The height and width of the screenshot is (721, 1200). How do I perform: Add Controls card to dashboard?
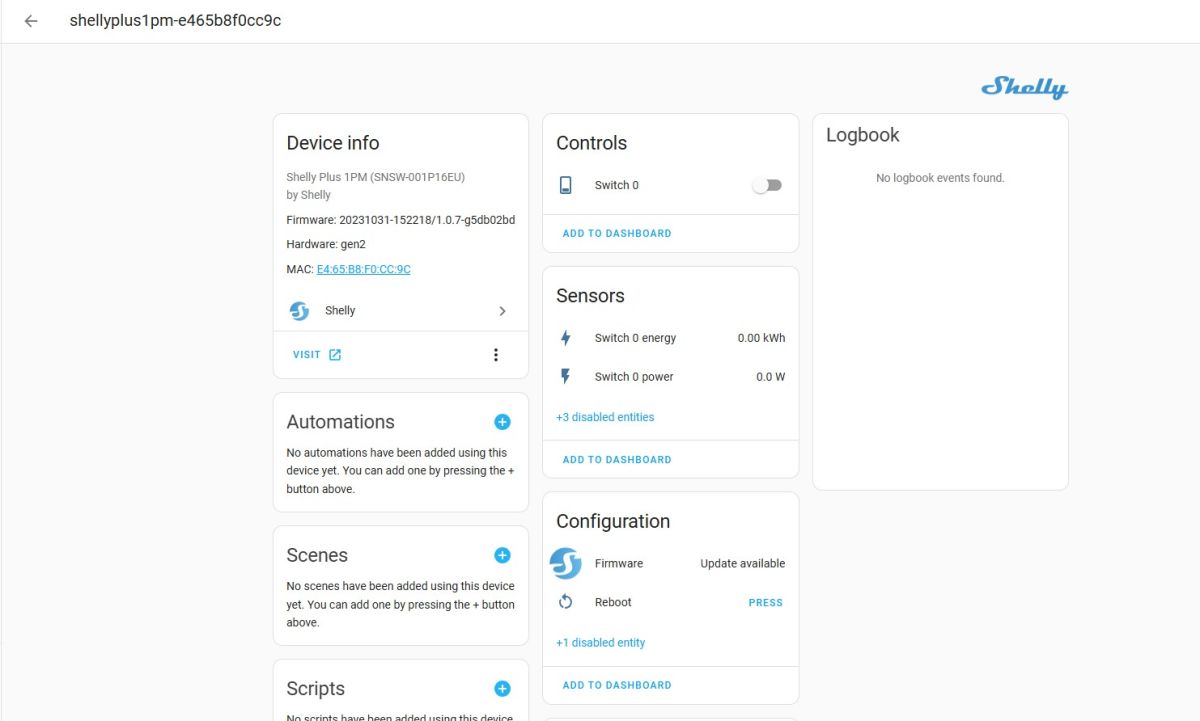617,233
